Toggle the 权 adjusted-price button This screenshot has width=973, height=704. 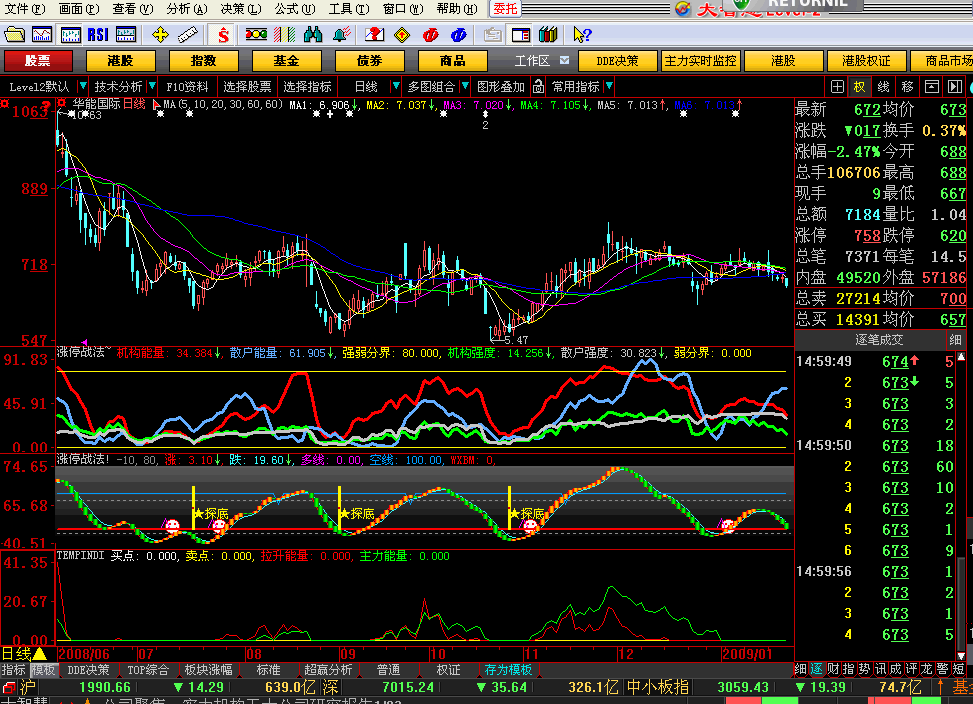point(859,87)
